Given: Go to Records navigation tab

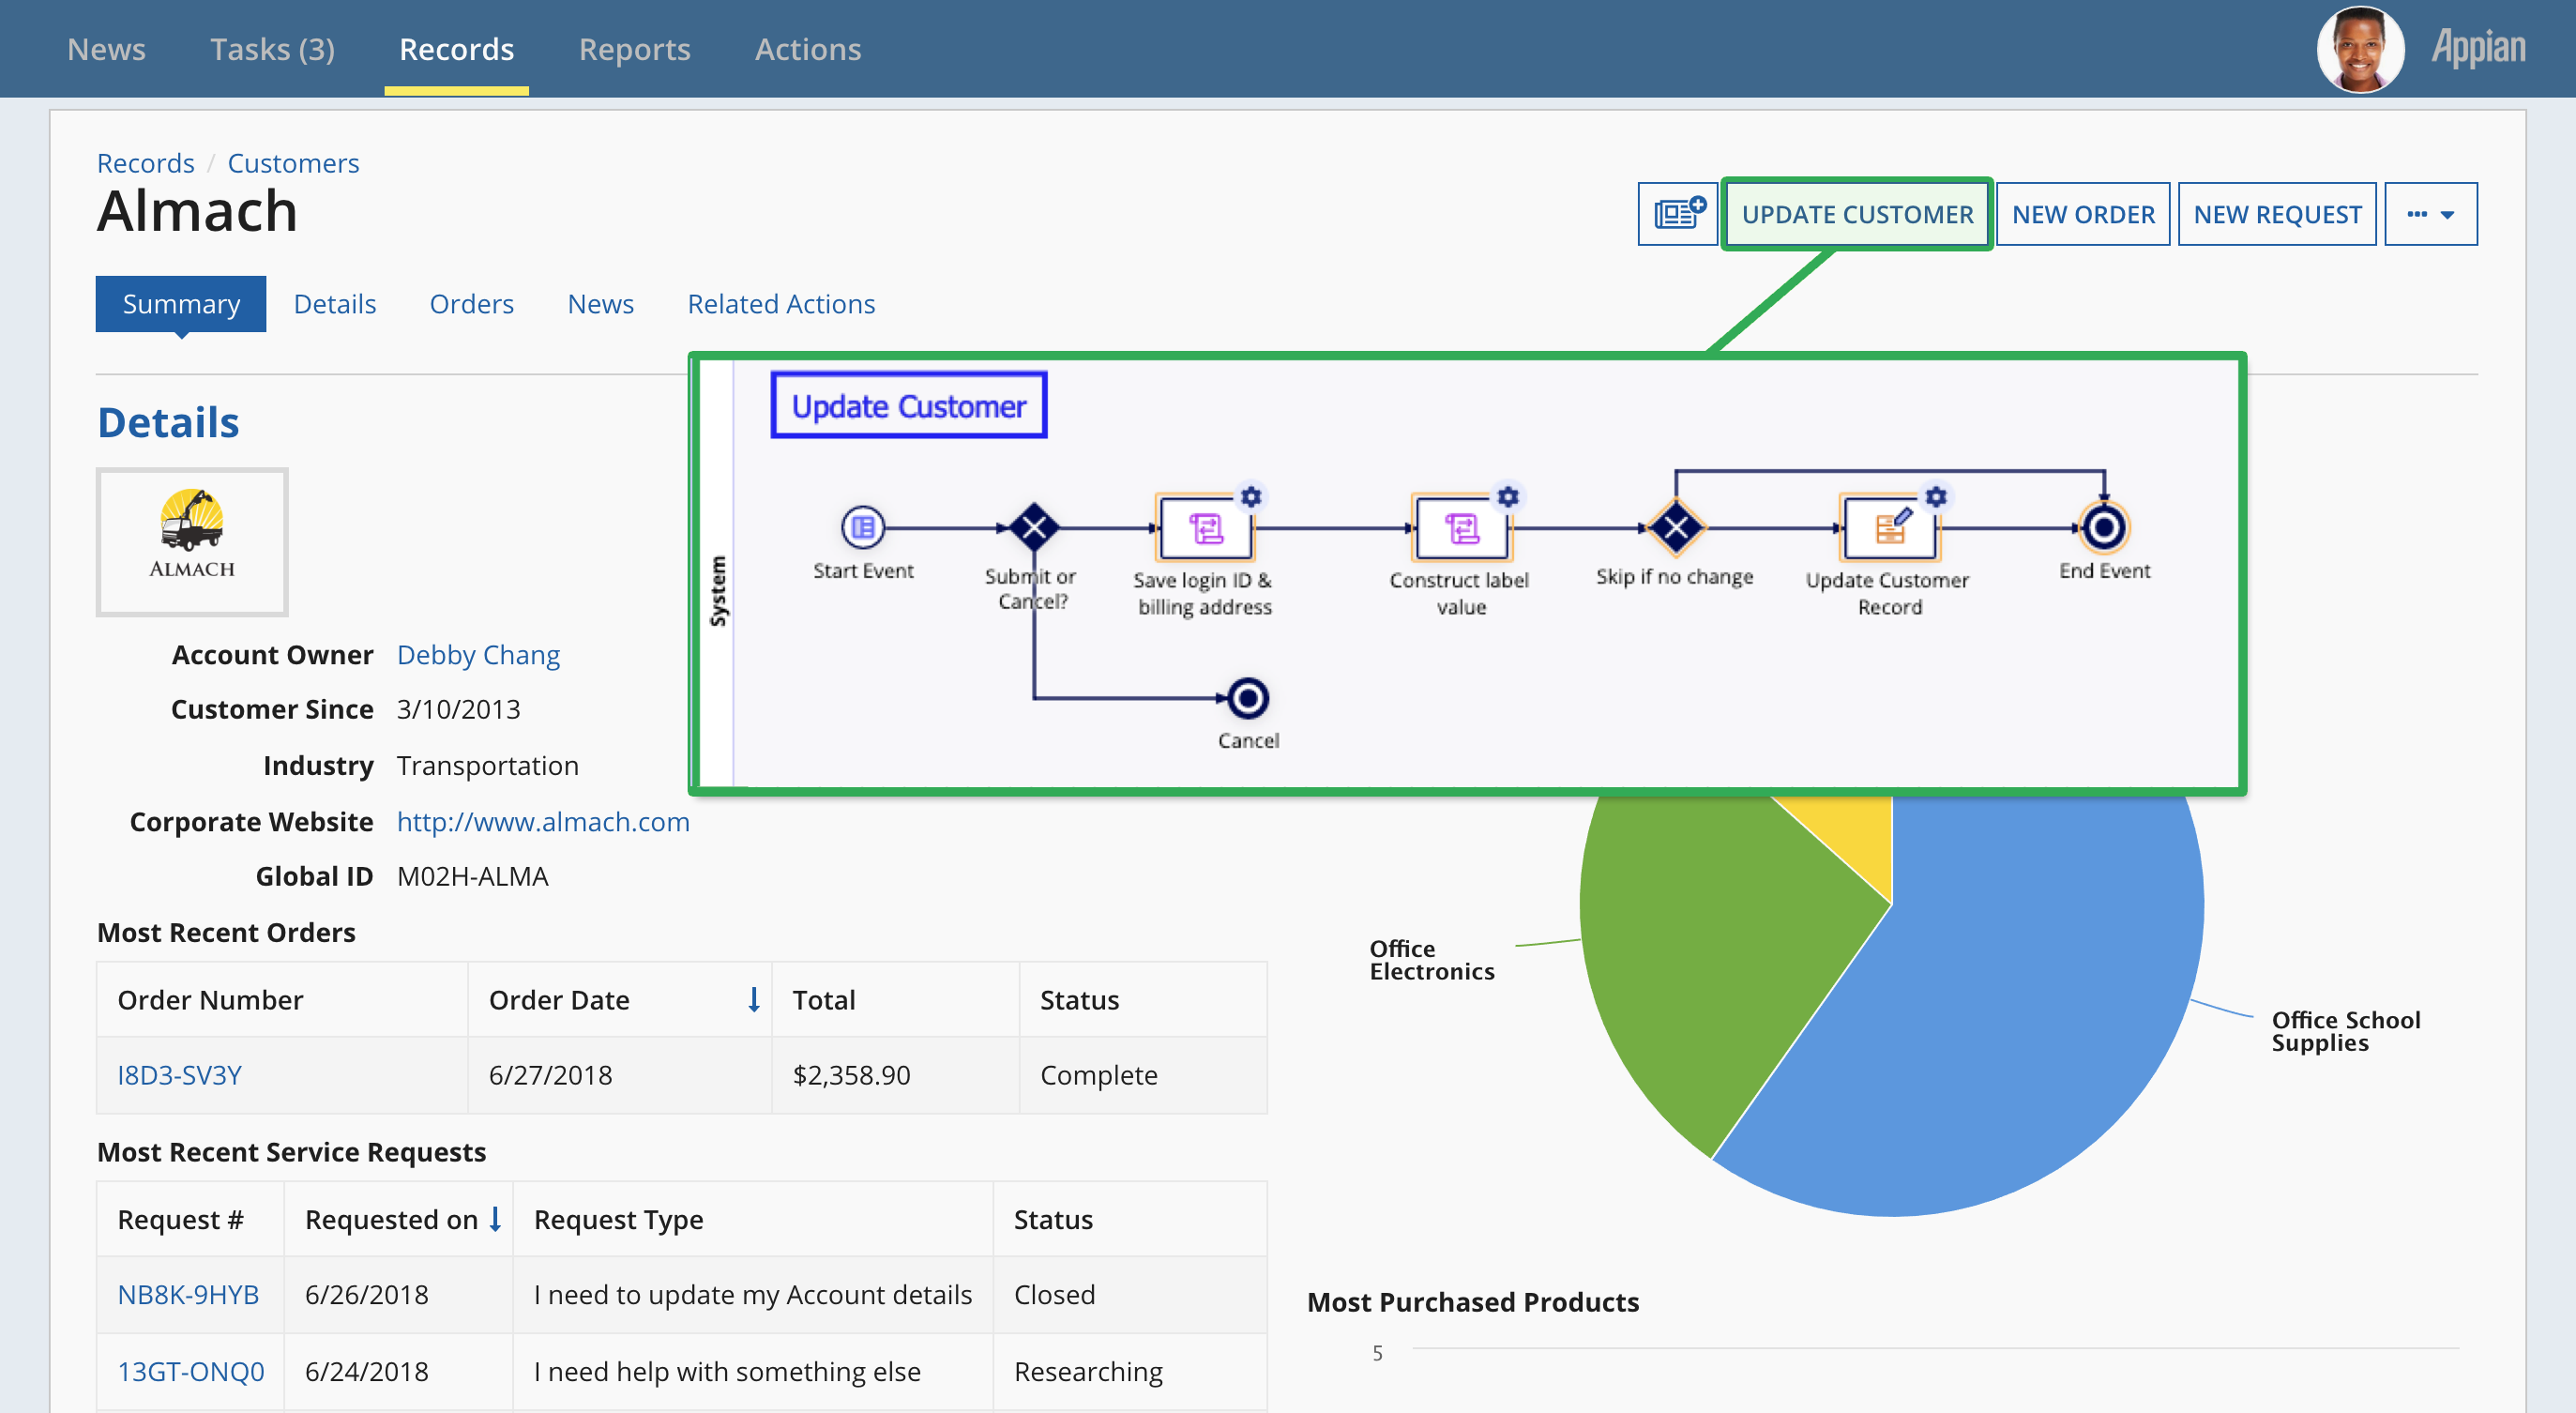Looking at the screenshot, I should click(456, 49).
